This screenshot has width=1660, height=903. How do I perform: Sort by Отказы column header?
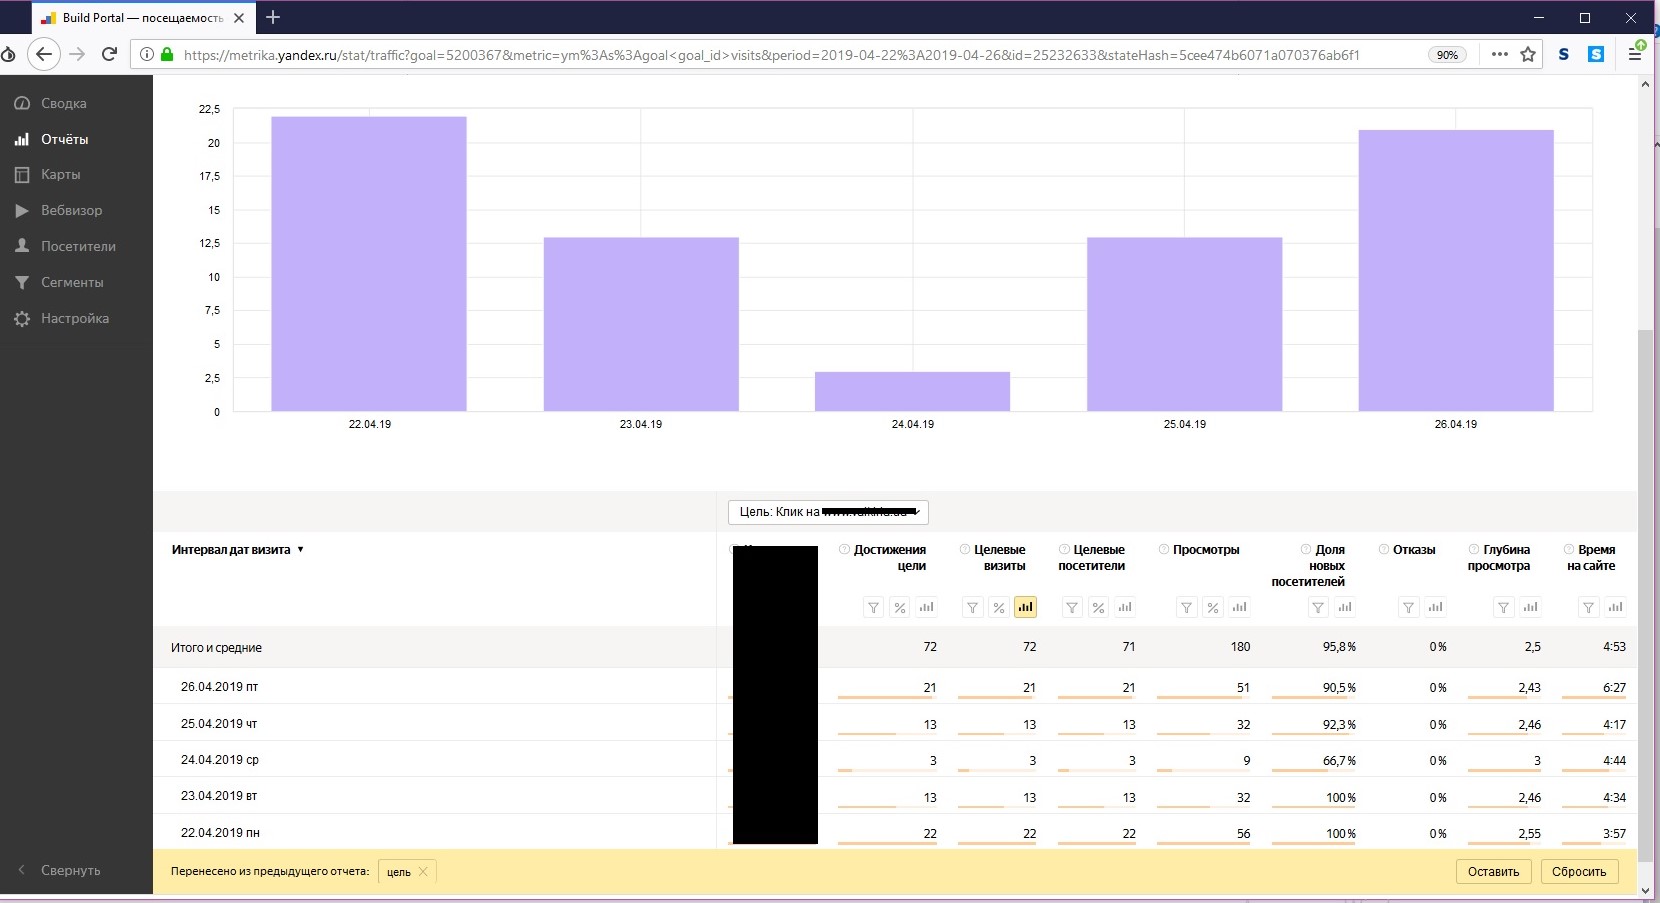coord(1414,550)
